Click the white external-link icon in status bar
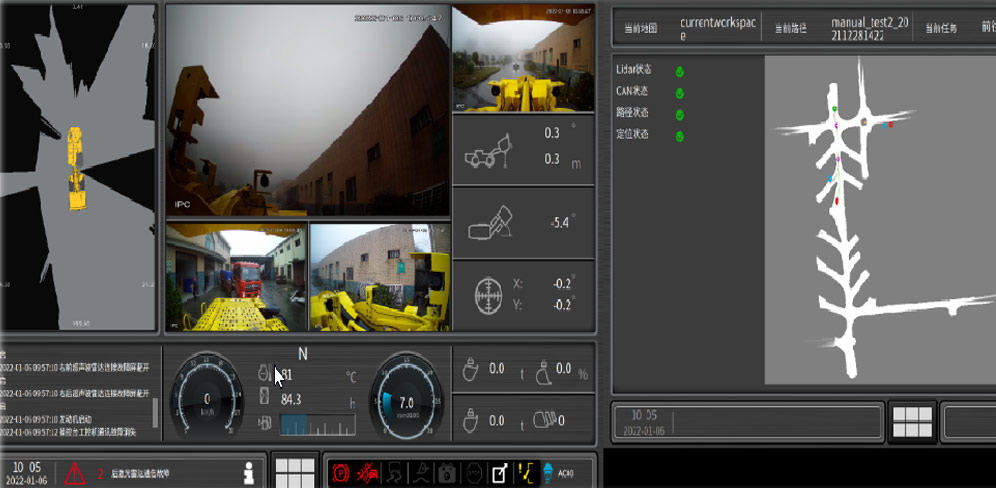 click(x=498, y=473)
